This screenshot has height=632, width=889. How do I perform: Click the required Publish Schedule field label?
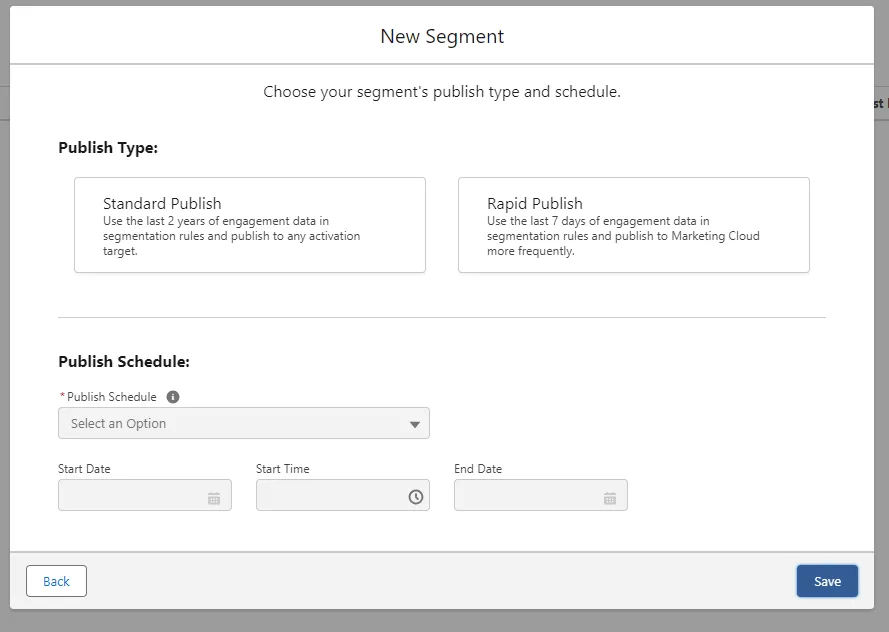(x=111, y=397)
